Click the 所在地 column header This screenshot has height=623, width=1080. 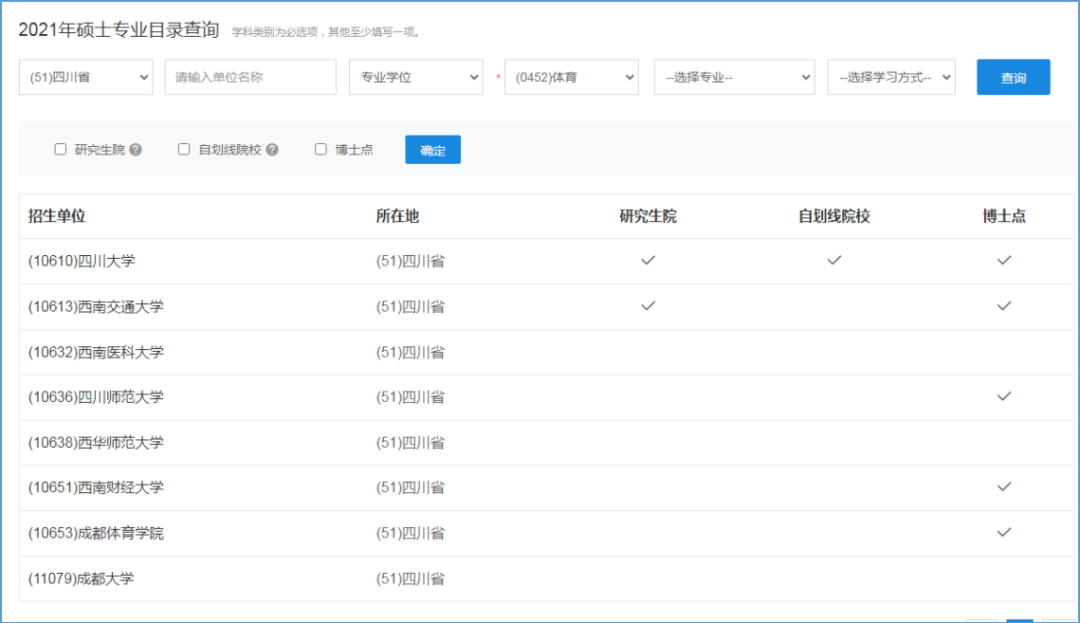pos(397,216)
